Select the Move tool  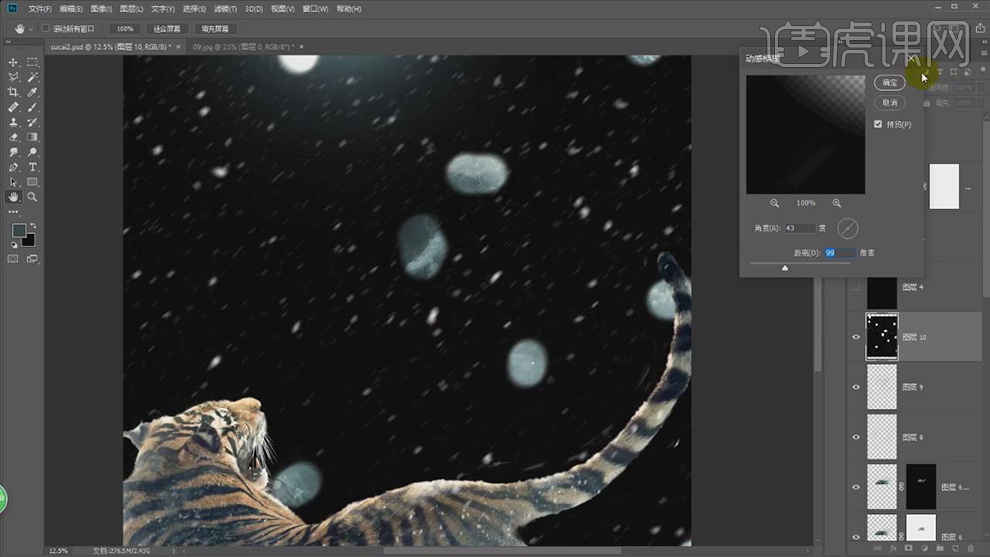[13, 62]
